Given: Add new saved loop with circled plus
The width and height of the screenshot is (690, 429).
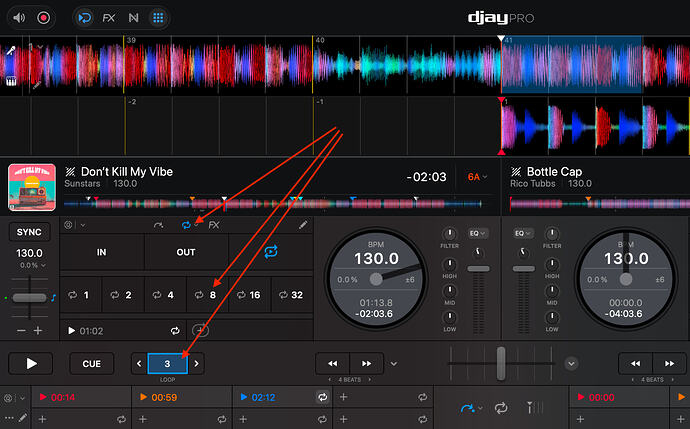Looking at the screenshot, I should click(200, 330).
